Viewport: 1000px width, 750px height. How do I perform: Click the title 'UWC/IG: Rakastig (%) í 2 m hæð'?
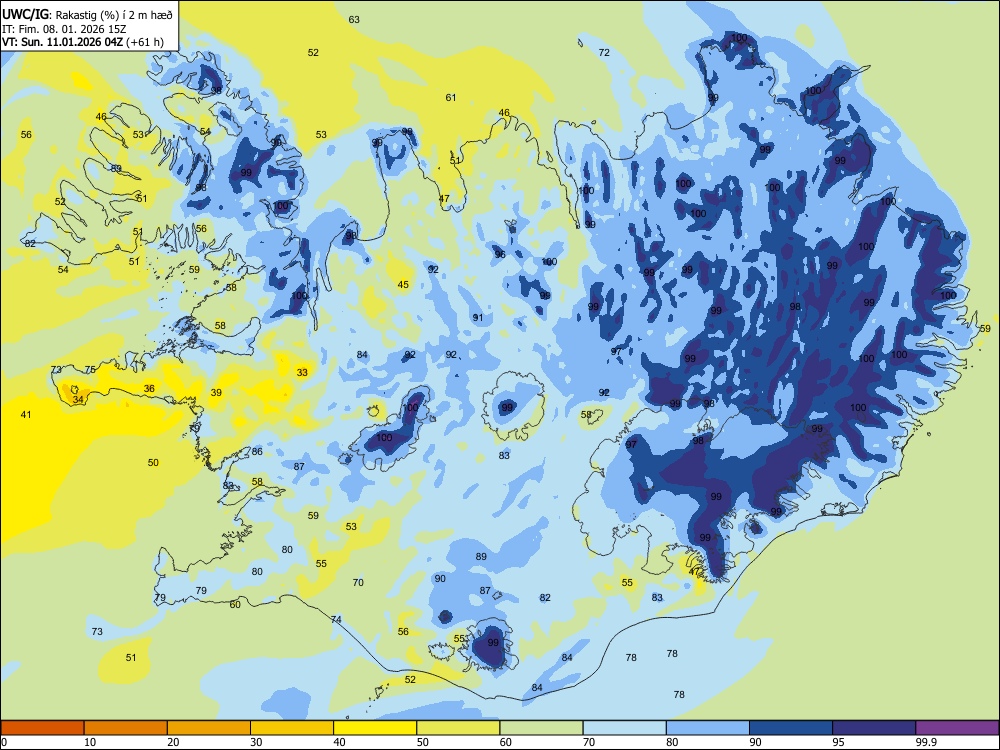click(87, 15)
